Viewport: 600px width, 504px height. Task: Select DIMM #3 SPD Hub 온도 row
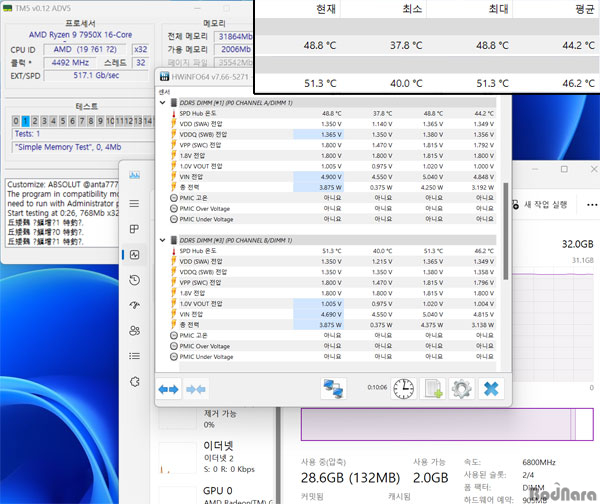pos(333,251)
